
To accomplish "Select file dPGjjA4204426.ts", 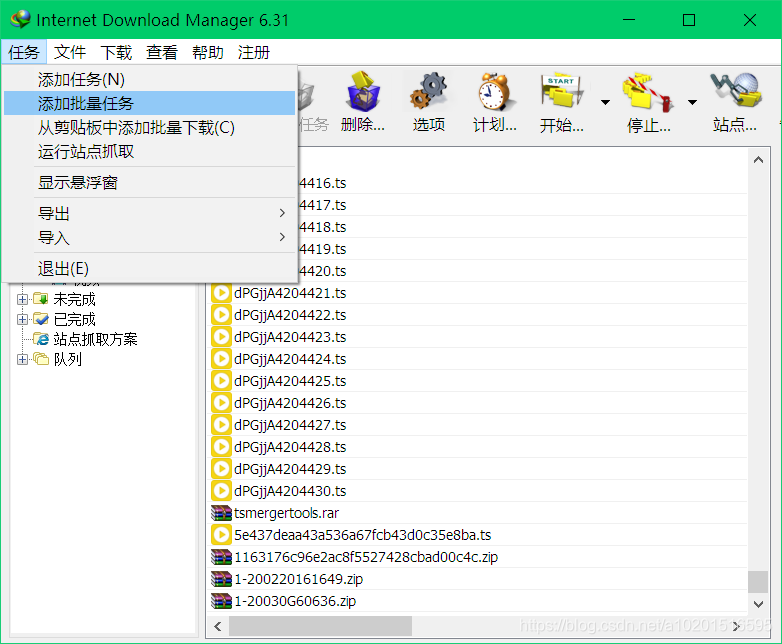I will 290,403.
